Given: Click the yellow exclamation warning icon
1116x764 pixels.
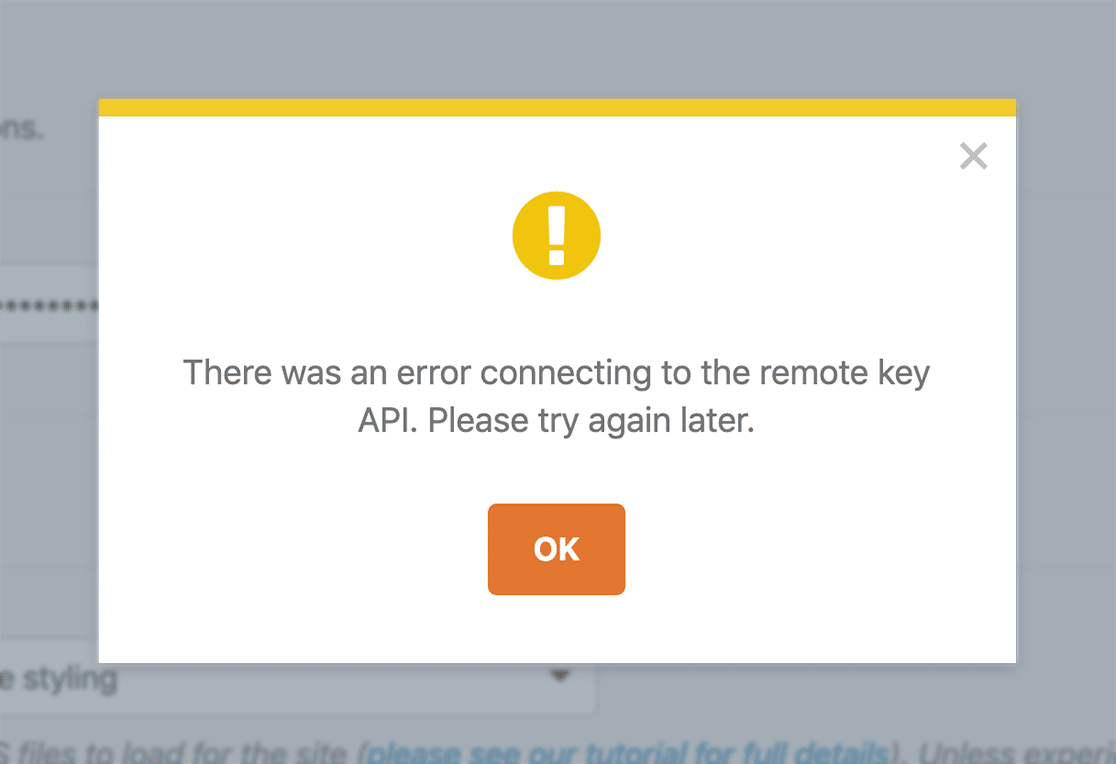Looking at the screenshot, I should click(557, 236).
